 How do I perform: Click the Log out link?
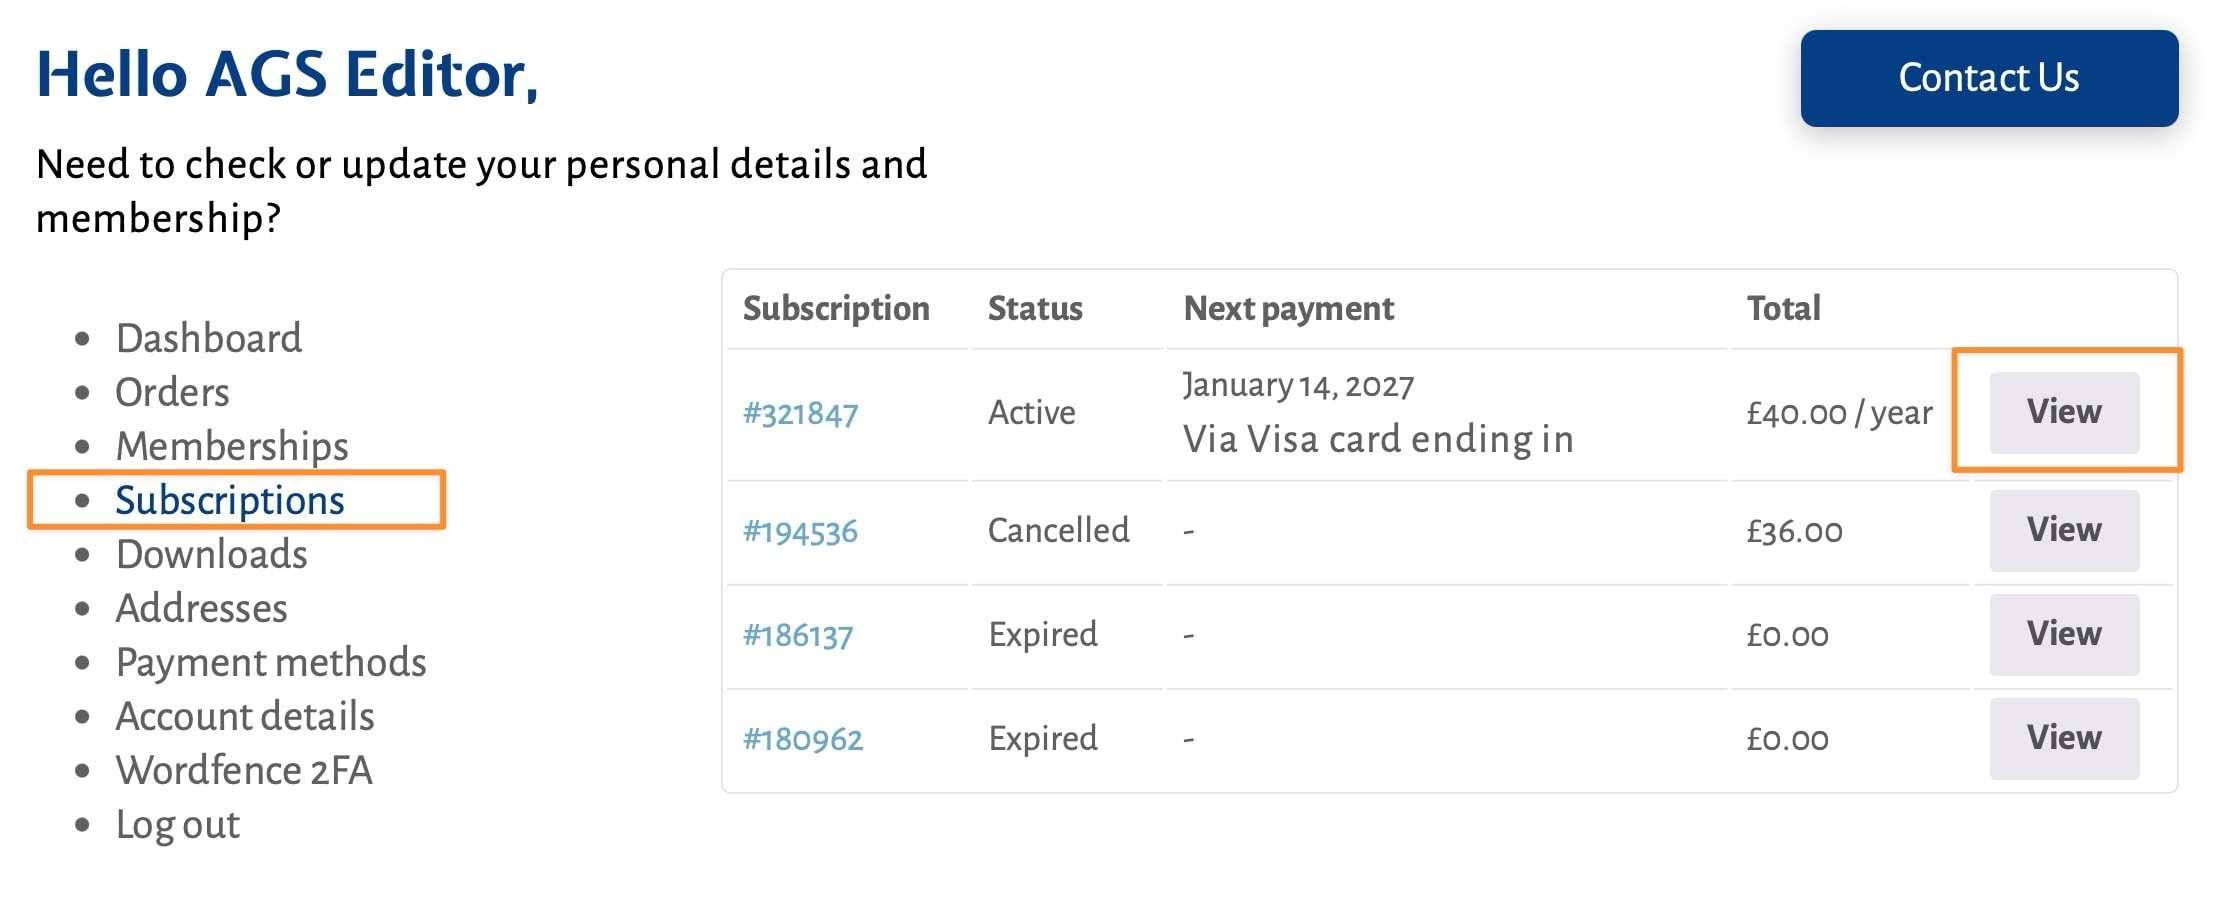point(177,824)
